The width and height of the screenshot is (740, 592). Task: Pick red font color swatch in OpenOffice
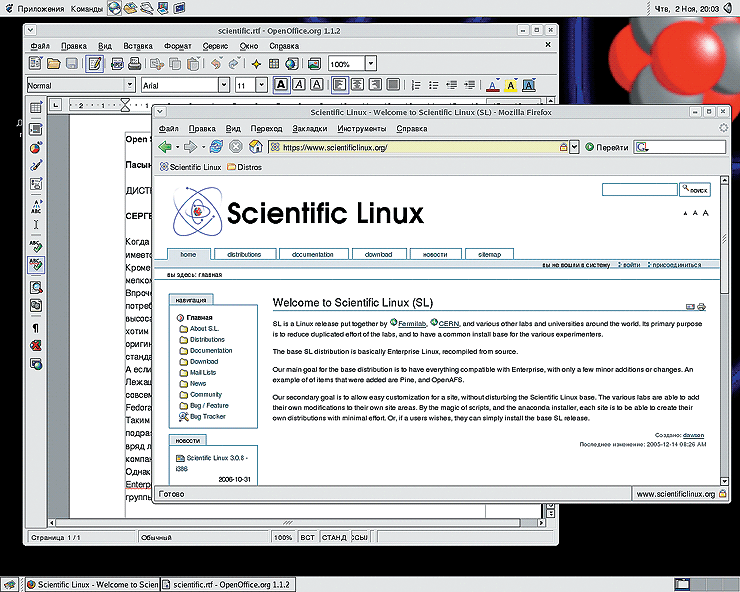click(x=493, y=85)
